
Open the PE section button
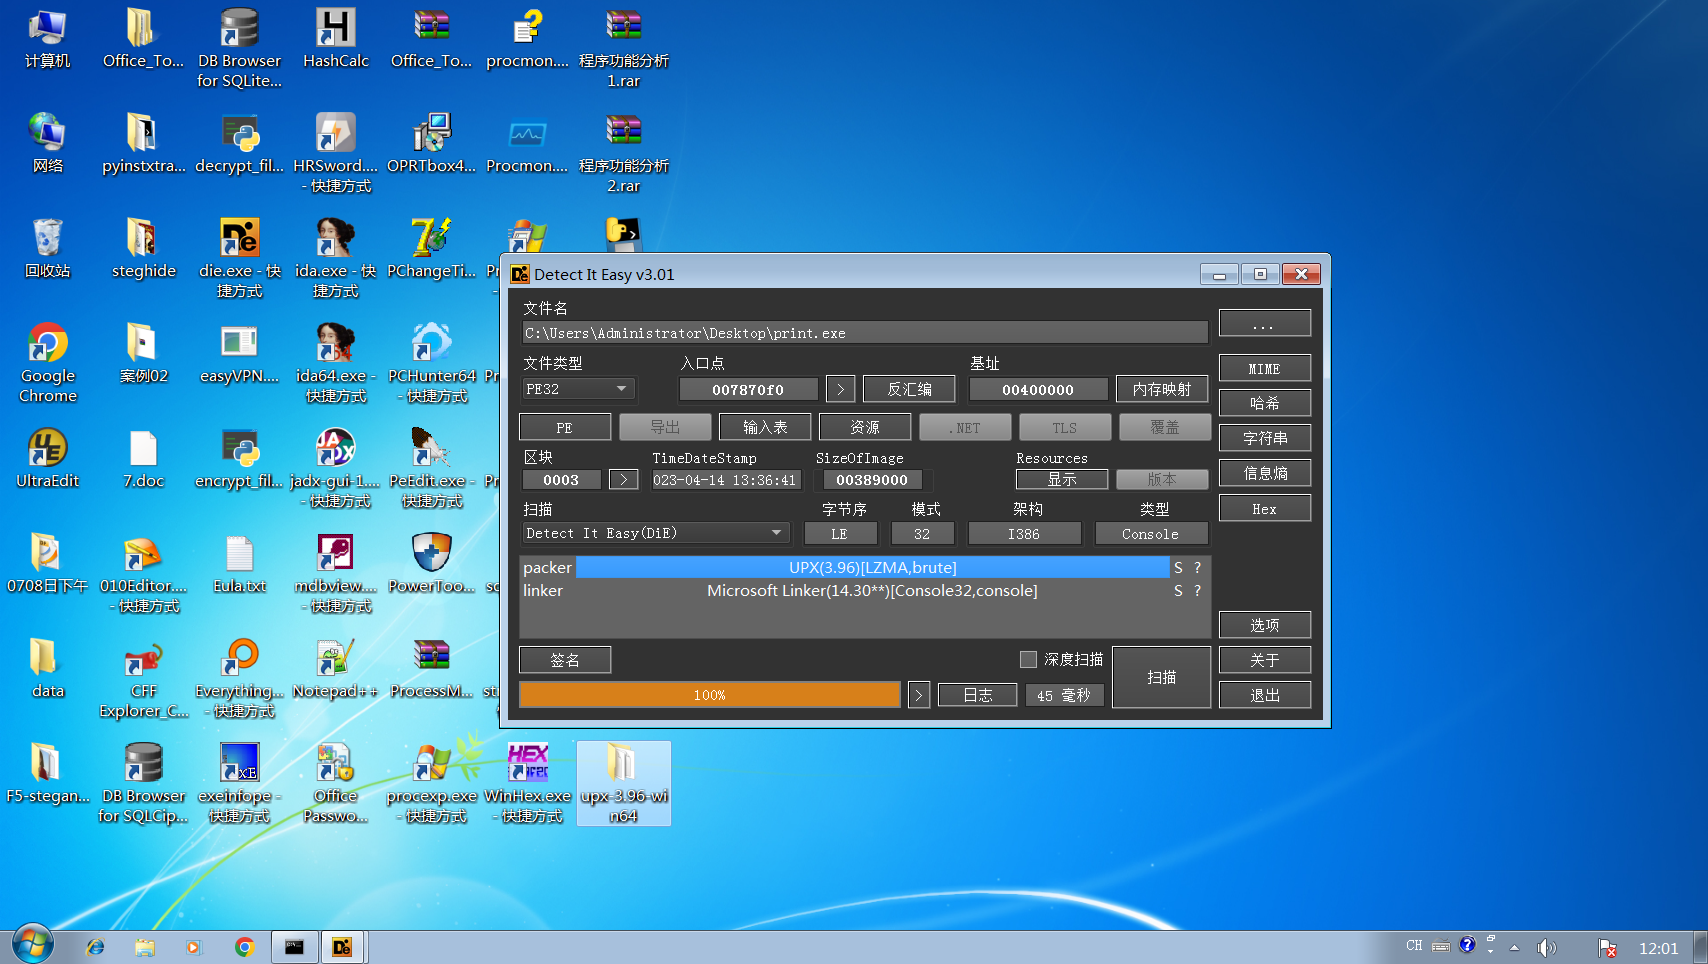[x=565, y=427]
